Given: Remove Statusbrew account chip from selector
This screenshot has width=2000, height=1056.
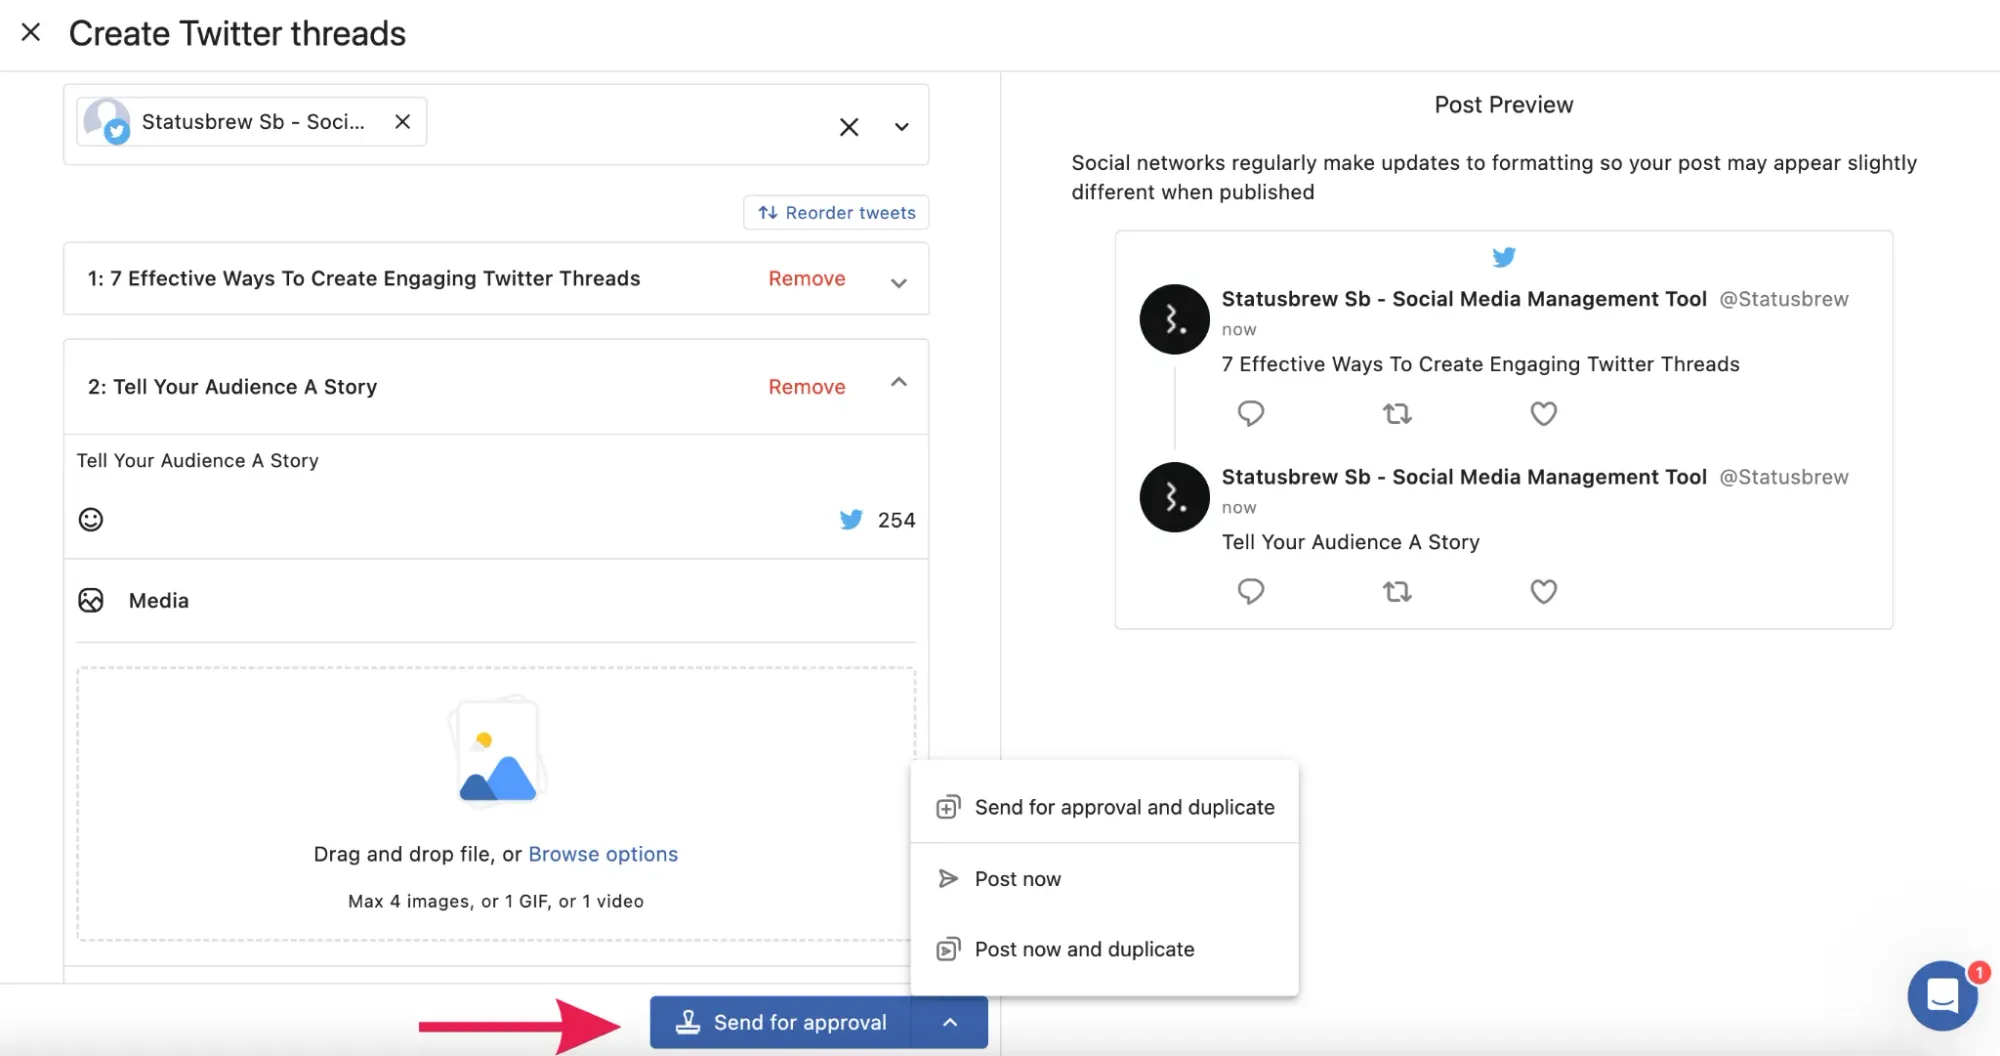Looking at the screenshot, I should (x=402, y=122).
